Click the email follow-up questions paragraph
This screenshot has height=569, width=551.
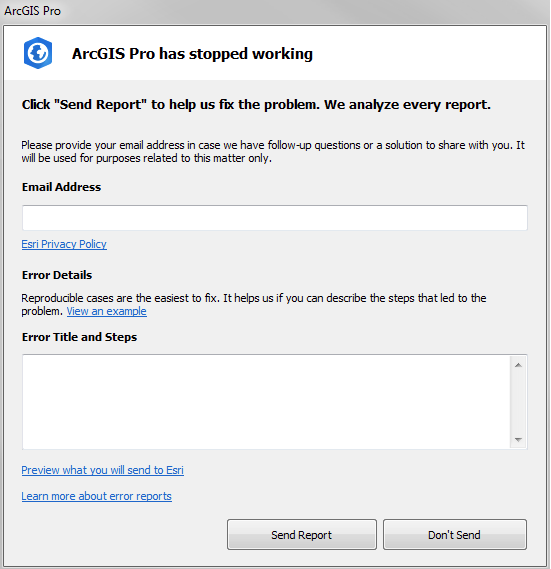pos(273,152)
